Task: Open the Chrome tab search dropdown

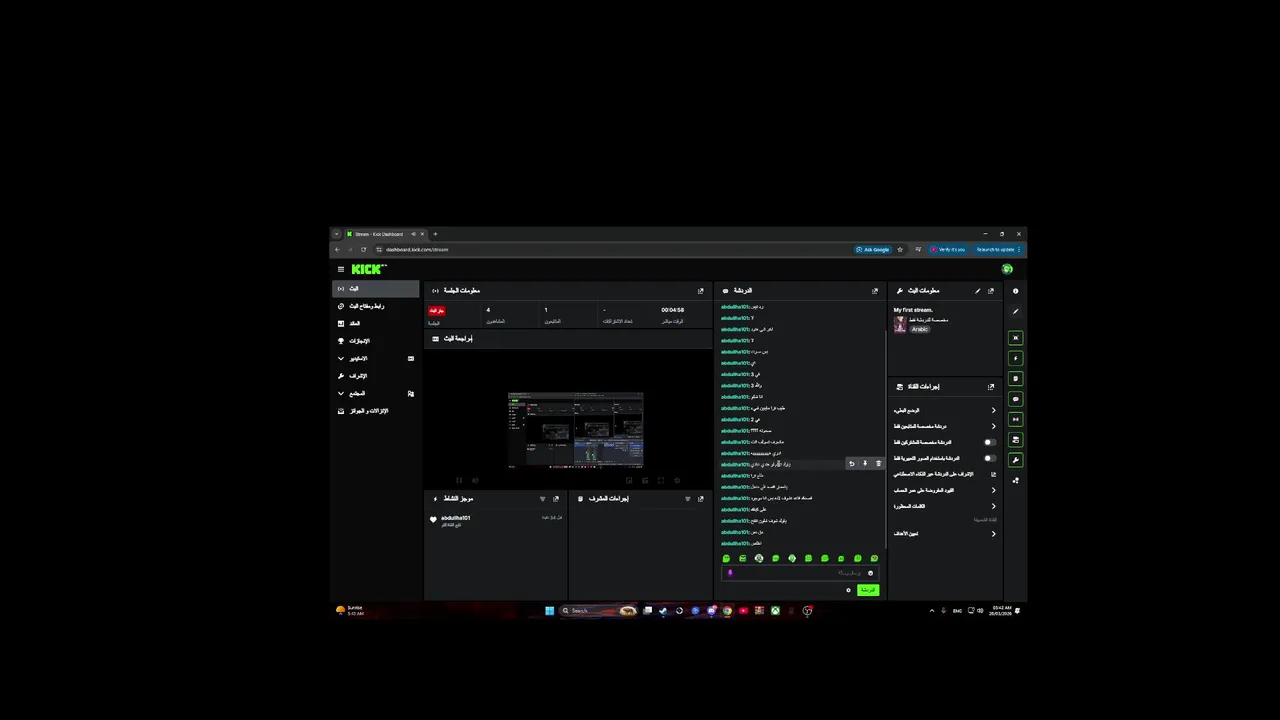Action: (x=336, y=234)
